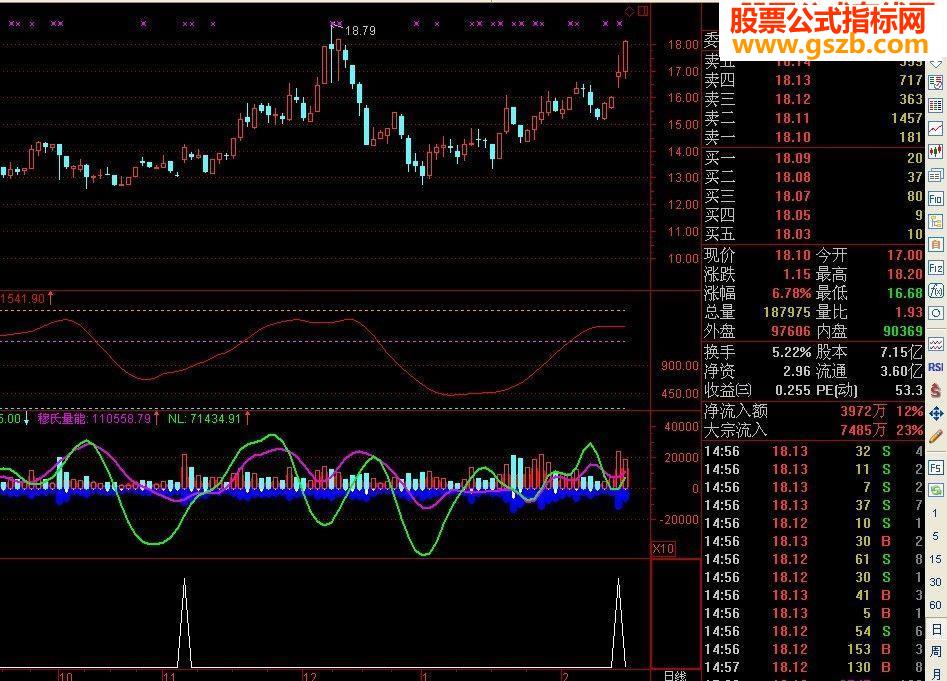
Task: Switch to 60-minute period
Action: click(936, 605)
